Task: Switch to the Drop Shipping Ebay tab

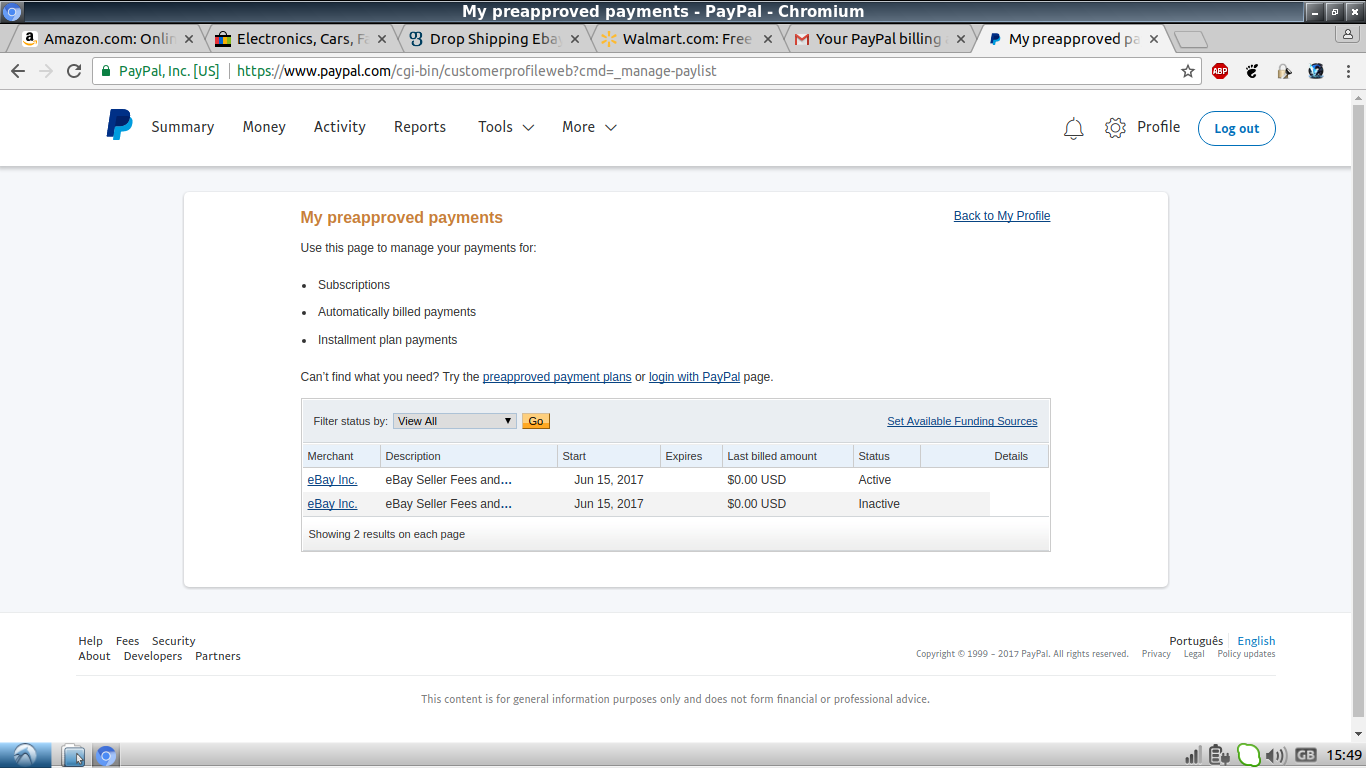Action: click(x=494, y=39)
